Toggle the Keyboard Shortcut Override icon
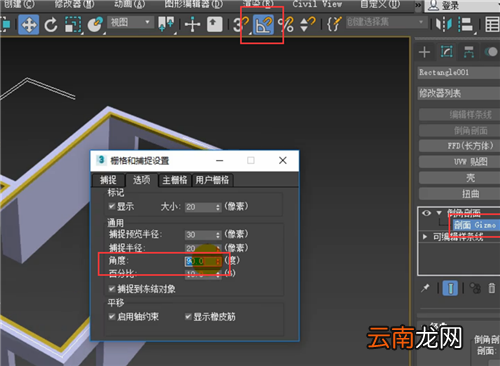The height and width of the screenshot is (366, 500). pyautogui.click(x=214, y=25)
